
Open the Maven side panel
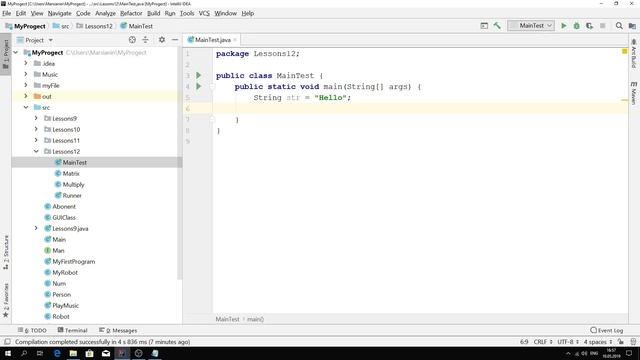click(634, 93)
